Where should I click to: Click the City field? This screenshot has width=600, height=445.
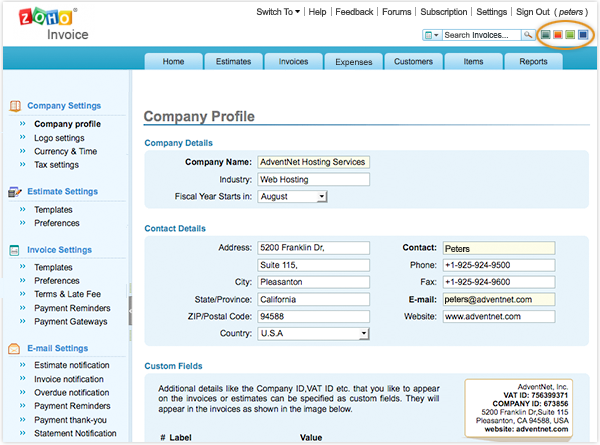313,282
